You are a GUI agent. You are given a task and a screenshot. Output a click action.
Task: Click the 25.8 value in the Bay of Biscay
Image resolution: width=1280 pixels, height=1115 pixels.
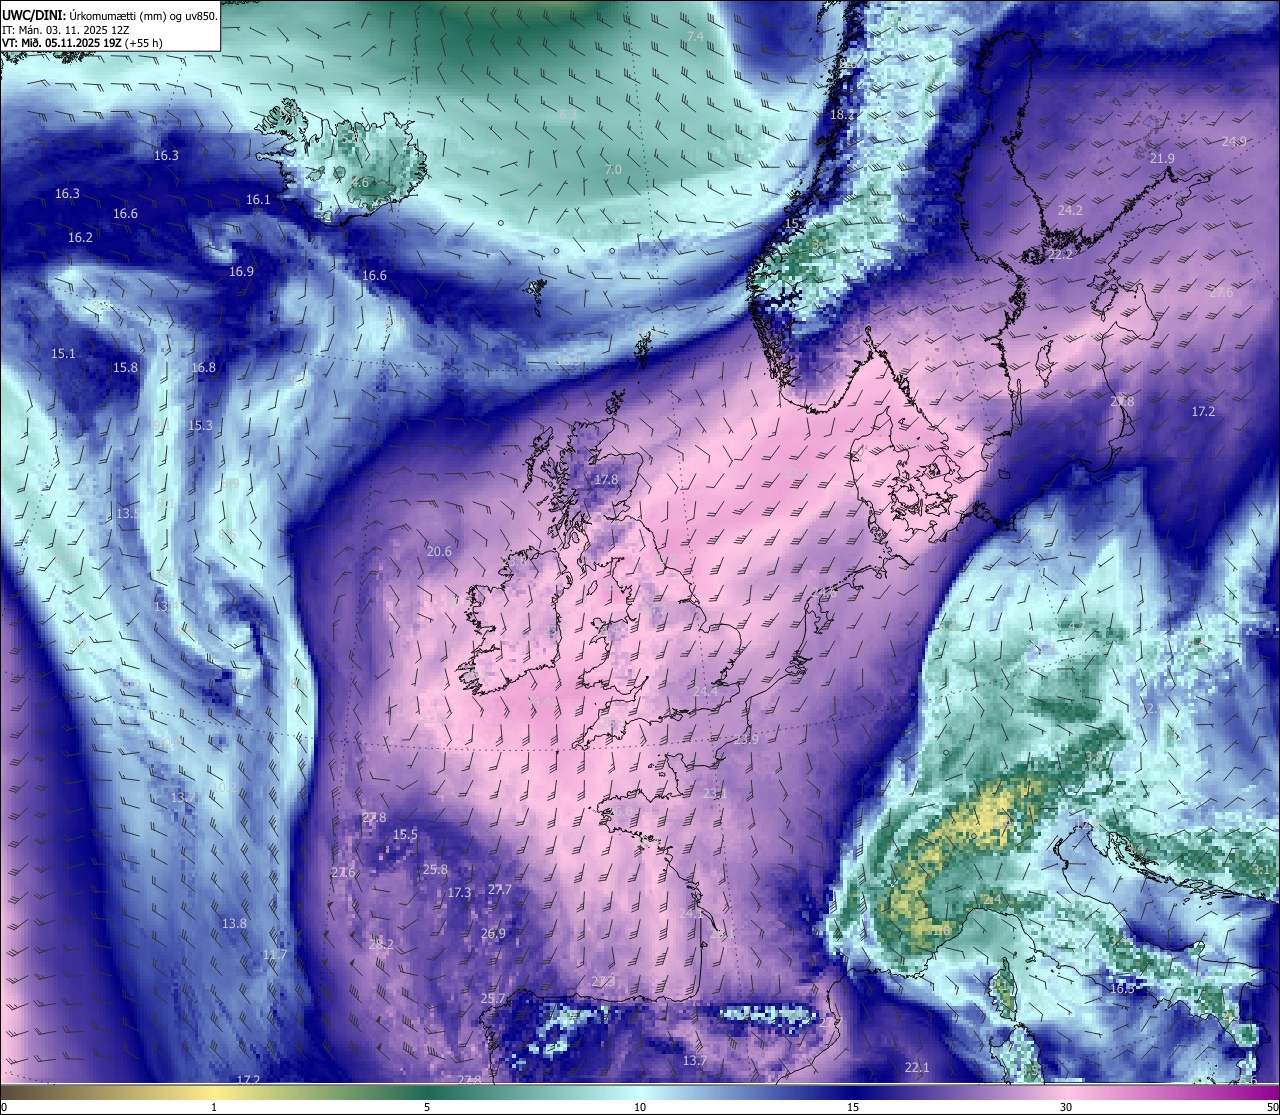coord(435,869)
